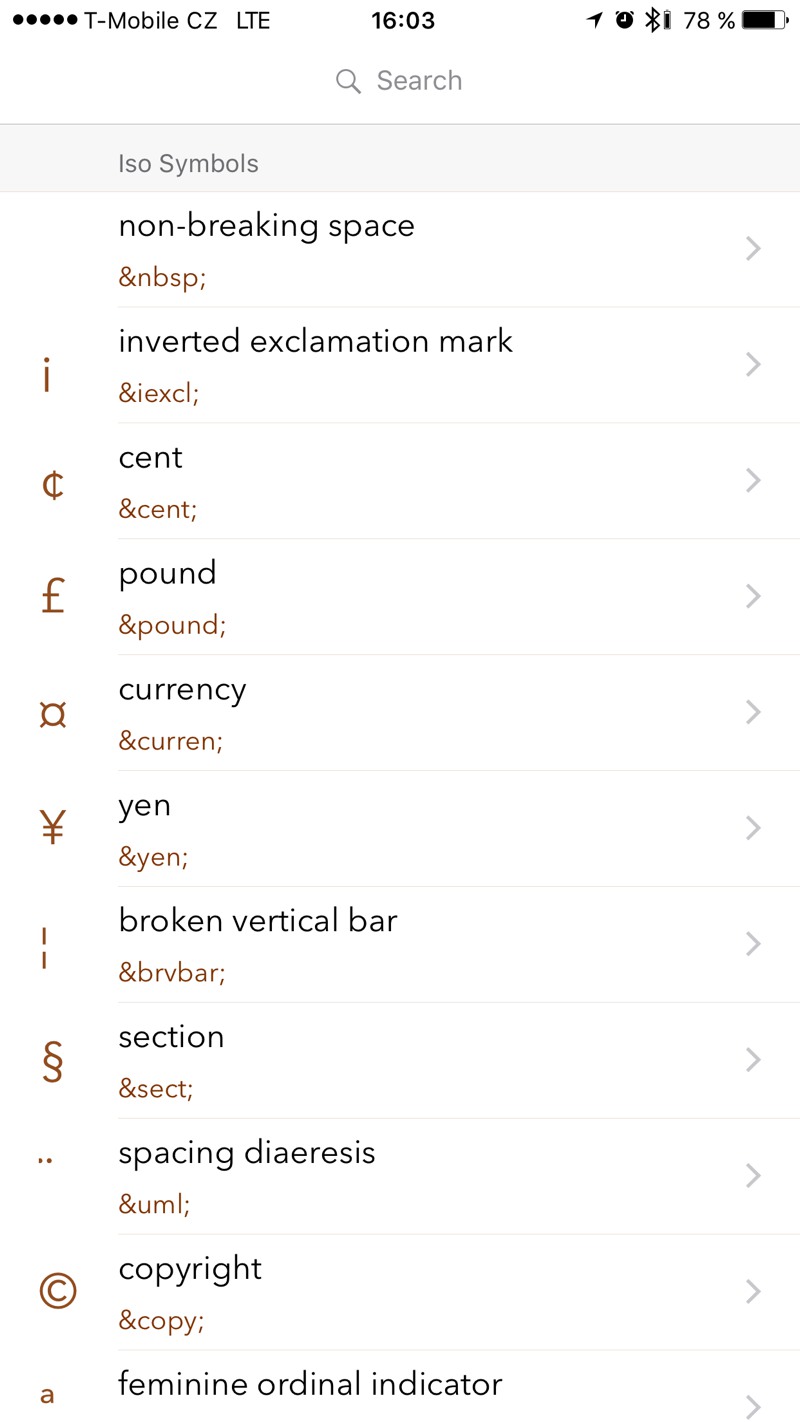Tap the inverted exclamation mark symbol
This screenshot has width=800, height=1422.
[x=46, y=376]
